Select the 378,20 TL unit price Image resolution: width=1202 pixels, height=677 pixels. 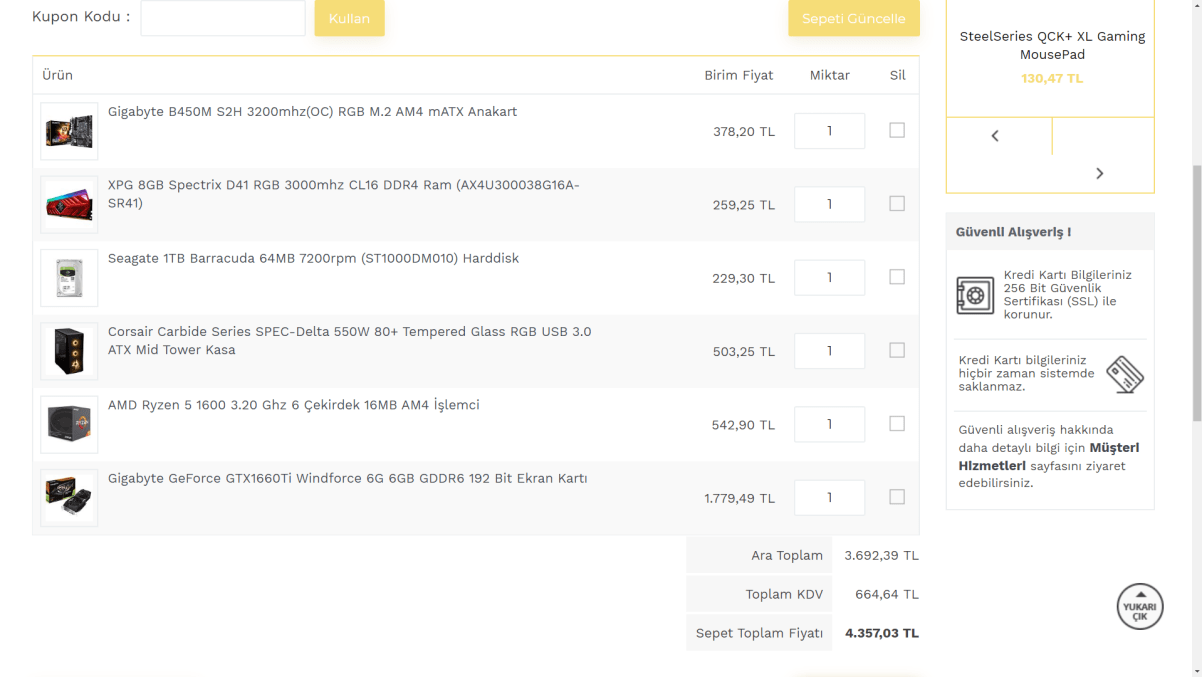(744, 132)
